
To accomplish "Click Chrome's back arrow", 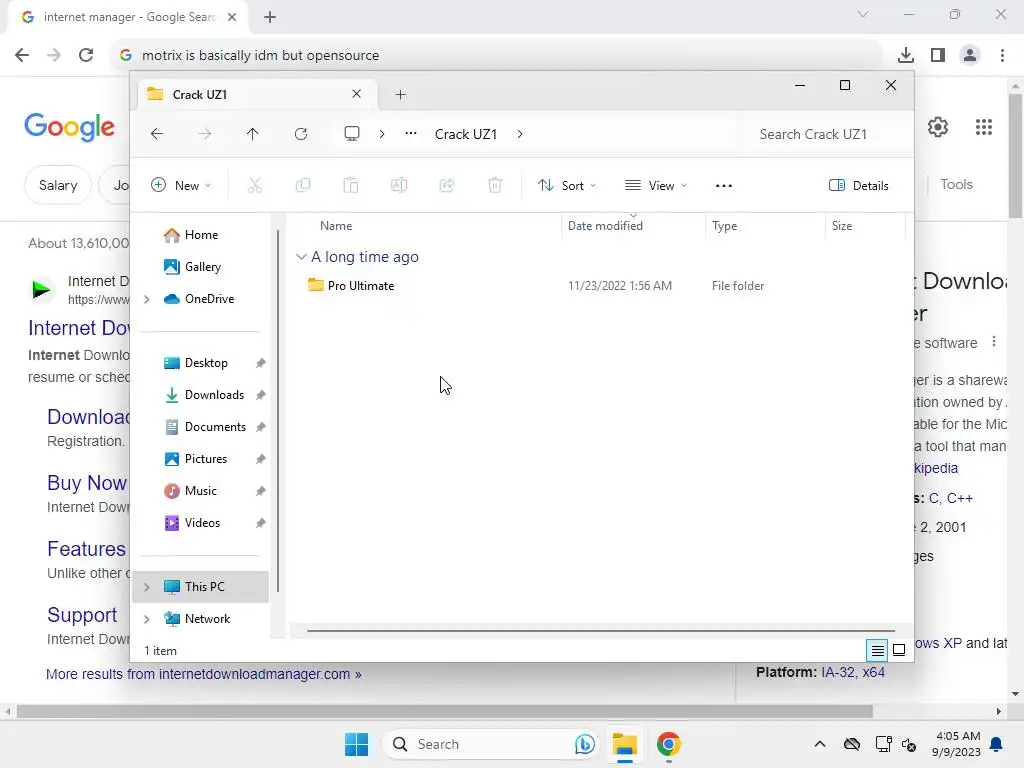I will tap(22, 55).
